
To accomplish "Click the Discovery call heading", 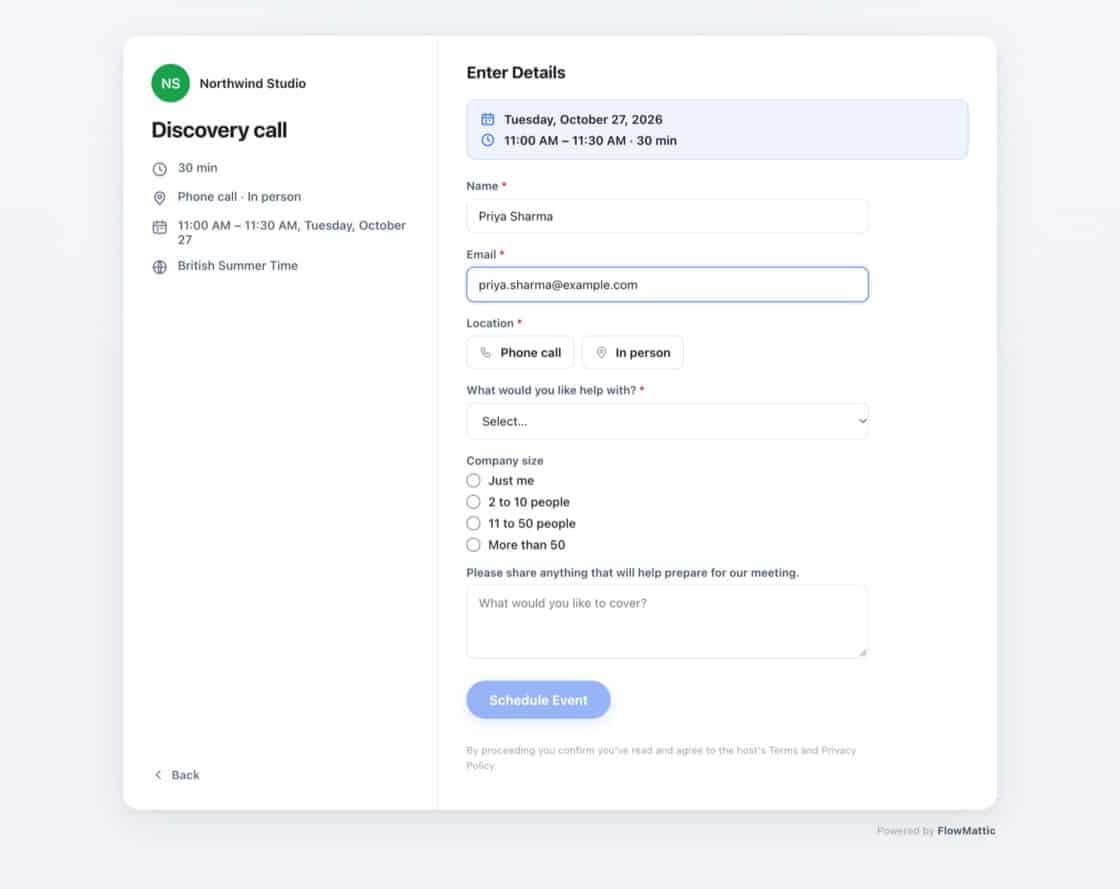I will 219,130.
